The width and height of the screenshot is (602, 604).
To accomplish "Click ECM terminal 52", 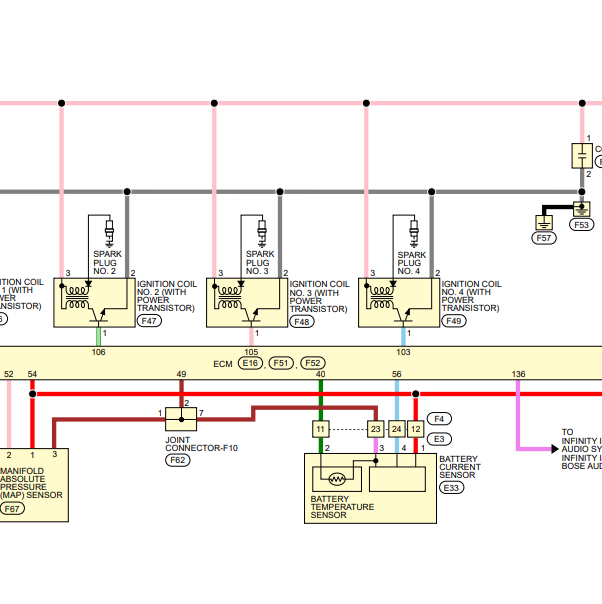I will [x=8, y=374].
